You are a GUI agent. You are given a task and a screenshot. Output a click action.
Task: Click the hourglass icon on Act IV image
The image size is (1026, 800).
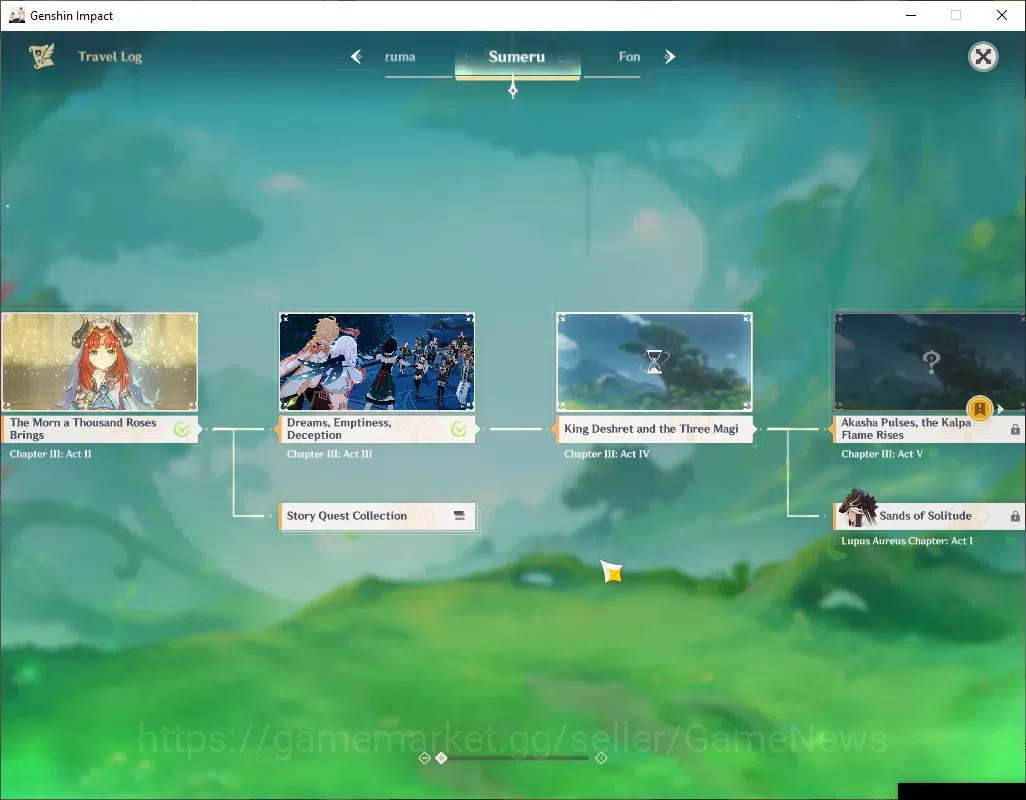654,361
